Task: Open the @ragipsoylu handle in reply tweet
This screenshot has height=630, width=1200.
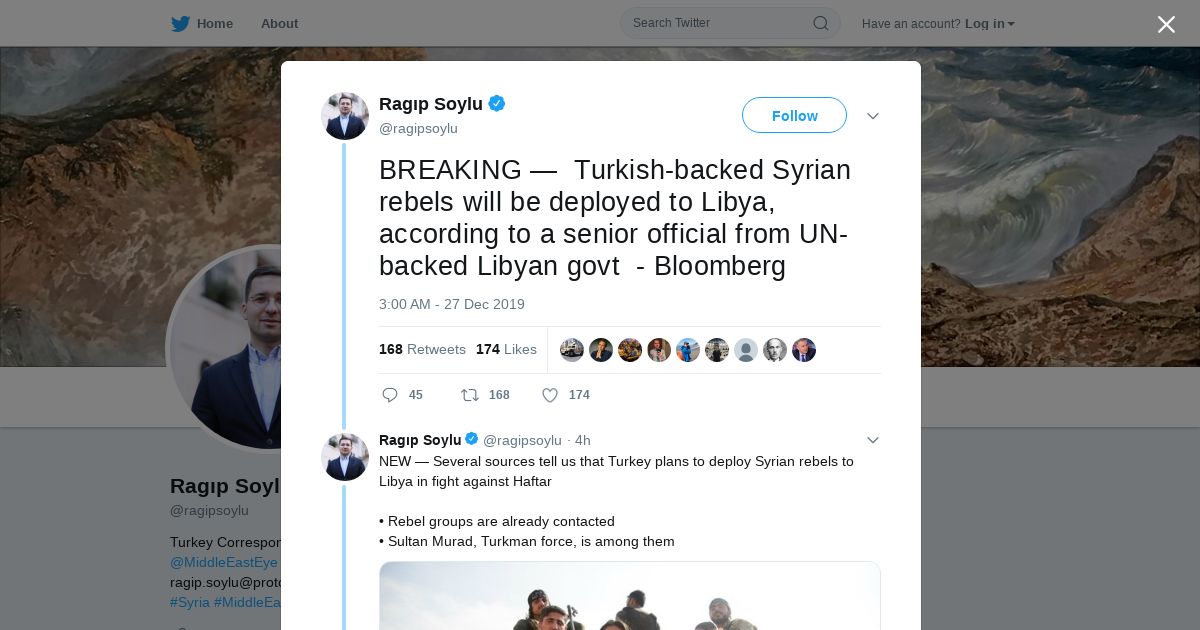Action: point(522,440)
